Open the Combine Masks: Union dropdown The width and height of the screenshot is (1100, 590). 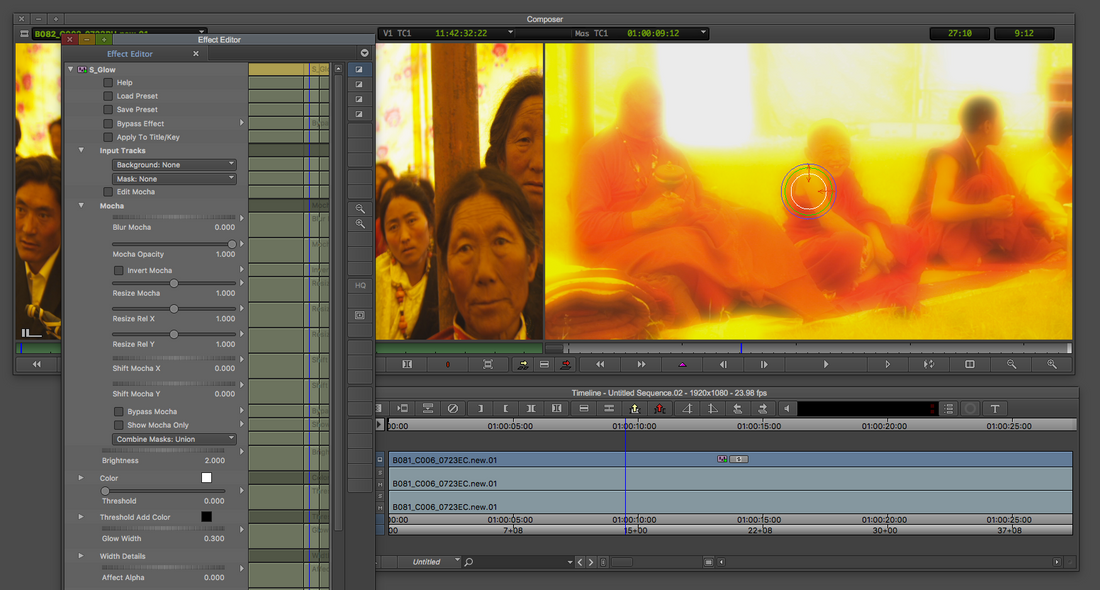pos(174,439)
